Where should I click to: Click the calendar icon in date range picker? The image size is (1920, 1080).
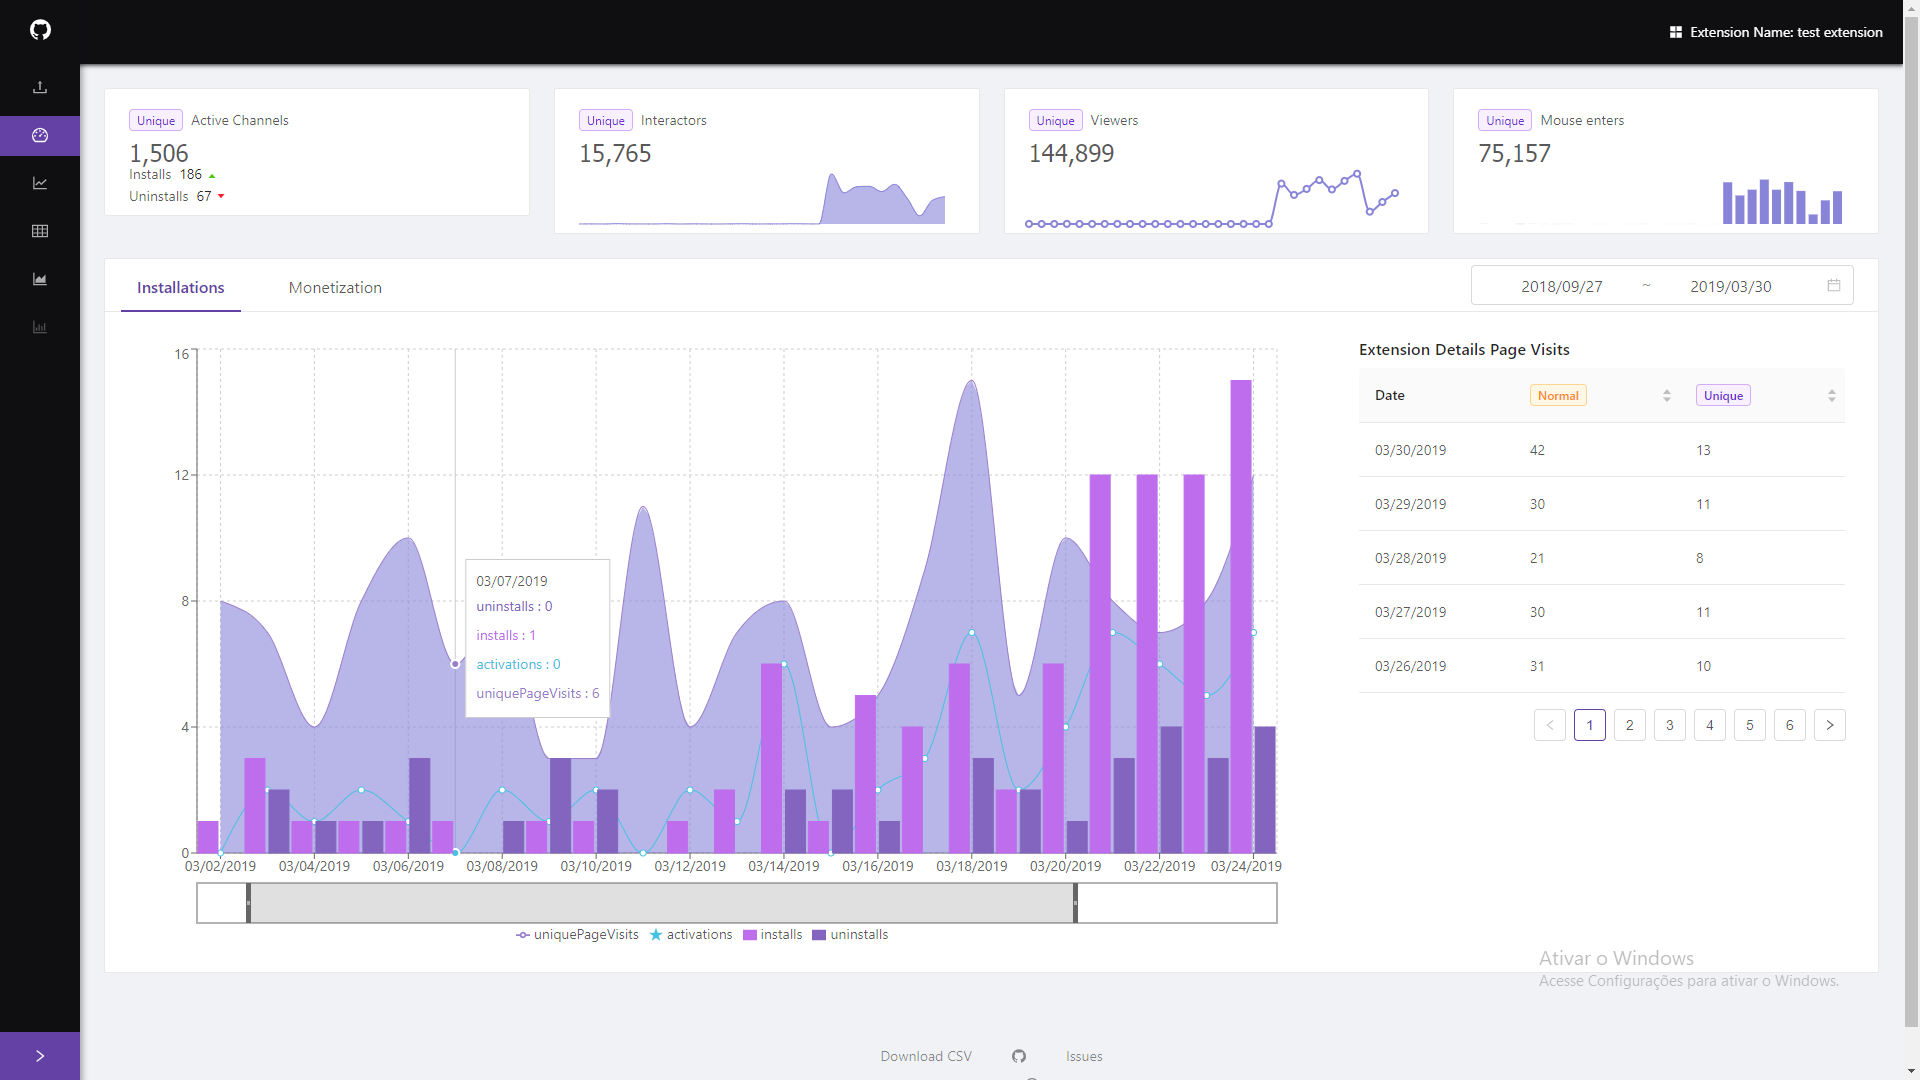1834,285
